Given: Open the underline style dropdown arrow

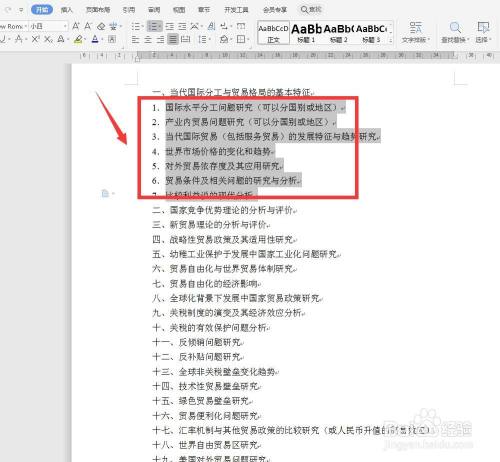Looking at the screenshot, I should (x=9, y=40).
